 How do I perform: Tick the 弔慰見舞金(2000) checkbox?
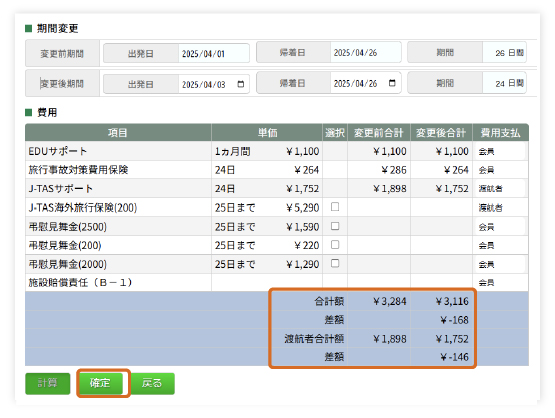335,263
